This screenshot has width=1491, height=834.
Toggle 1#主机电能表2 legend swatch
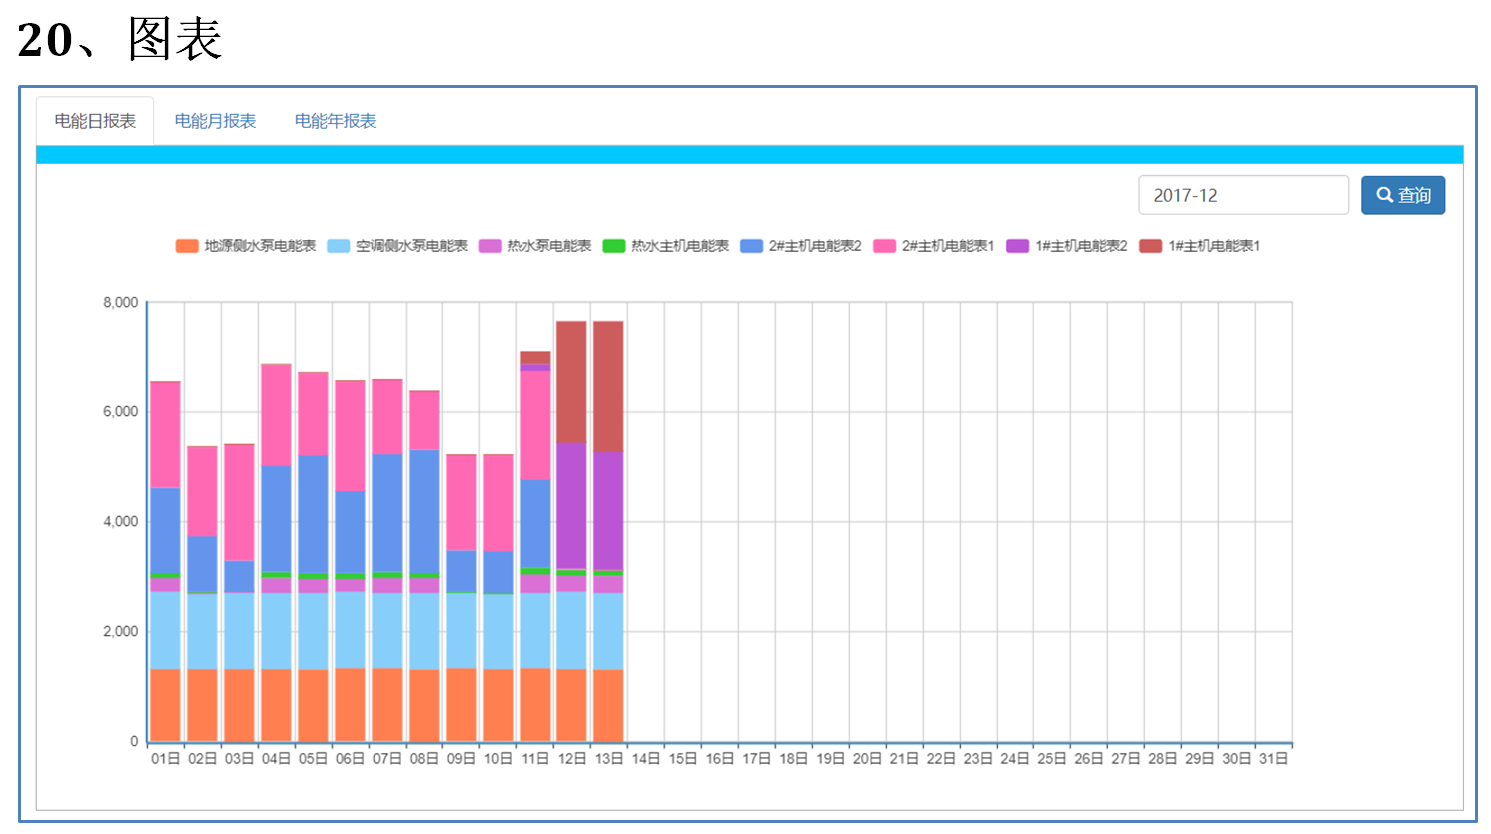[1018, 246]
